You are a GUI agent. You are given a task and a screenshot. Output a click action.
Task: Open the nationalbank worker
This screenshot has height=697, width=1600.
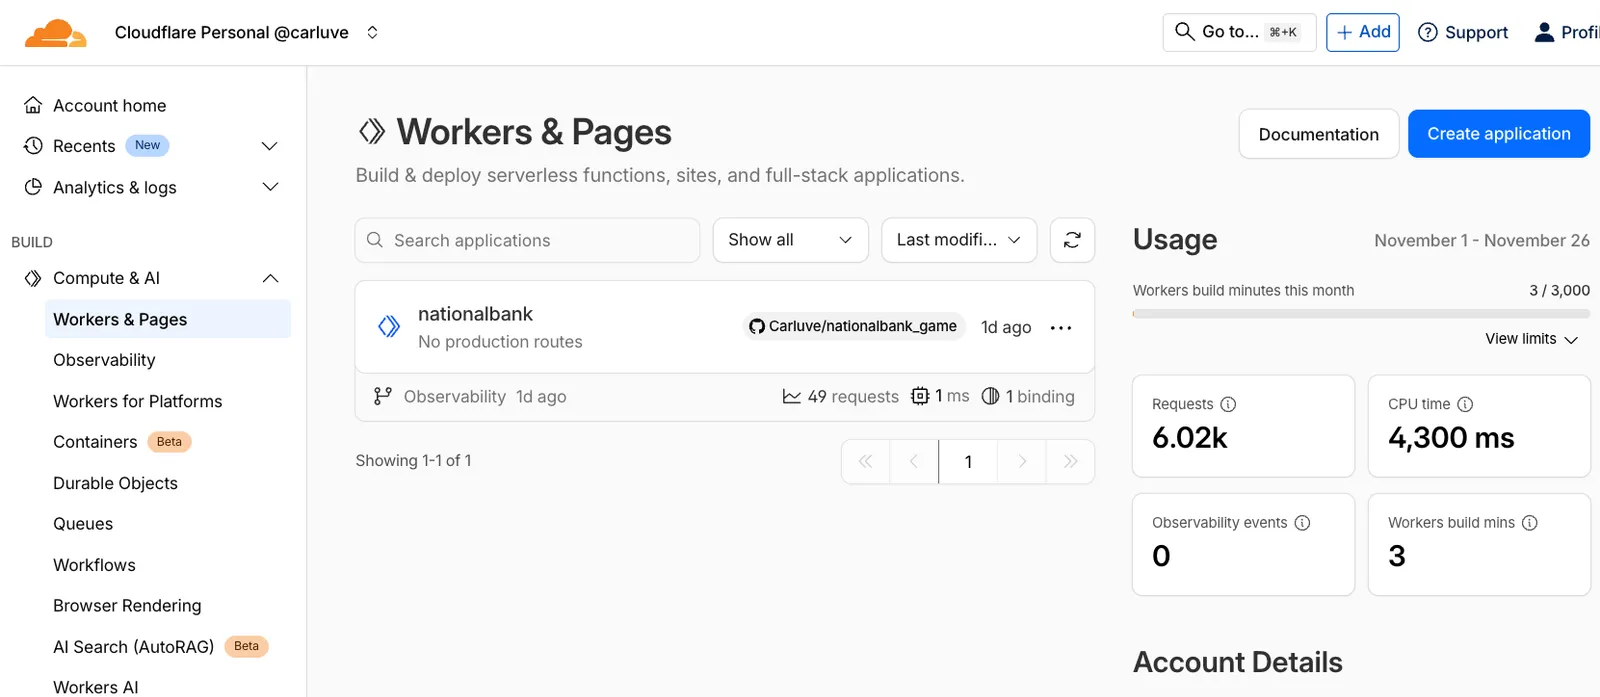coord(475,314)
